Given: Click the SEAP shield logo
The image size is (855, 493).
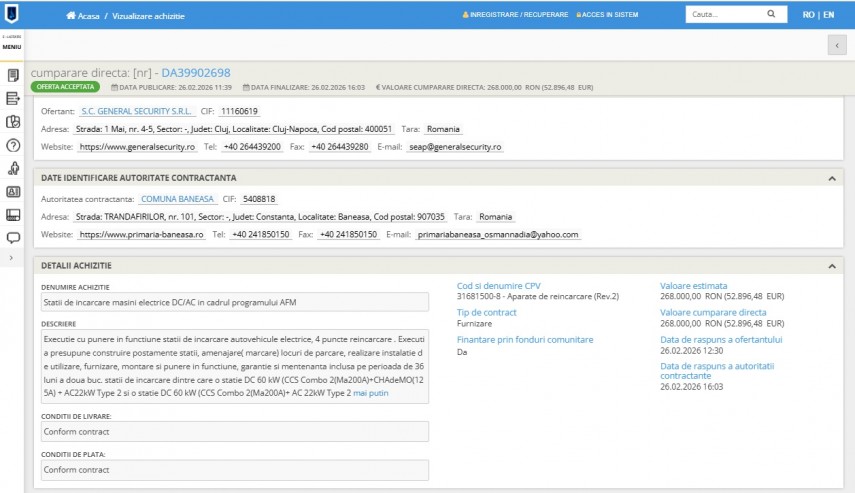Looking at the screenshot, I should point(12,15).
